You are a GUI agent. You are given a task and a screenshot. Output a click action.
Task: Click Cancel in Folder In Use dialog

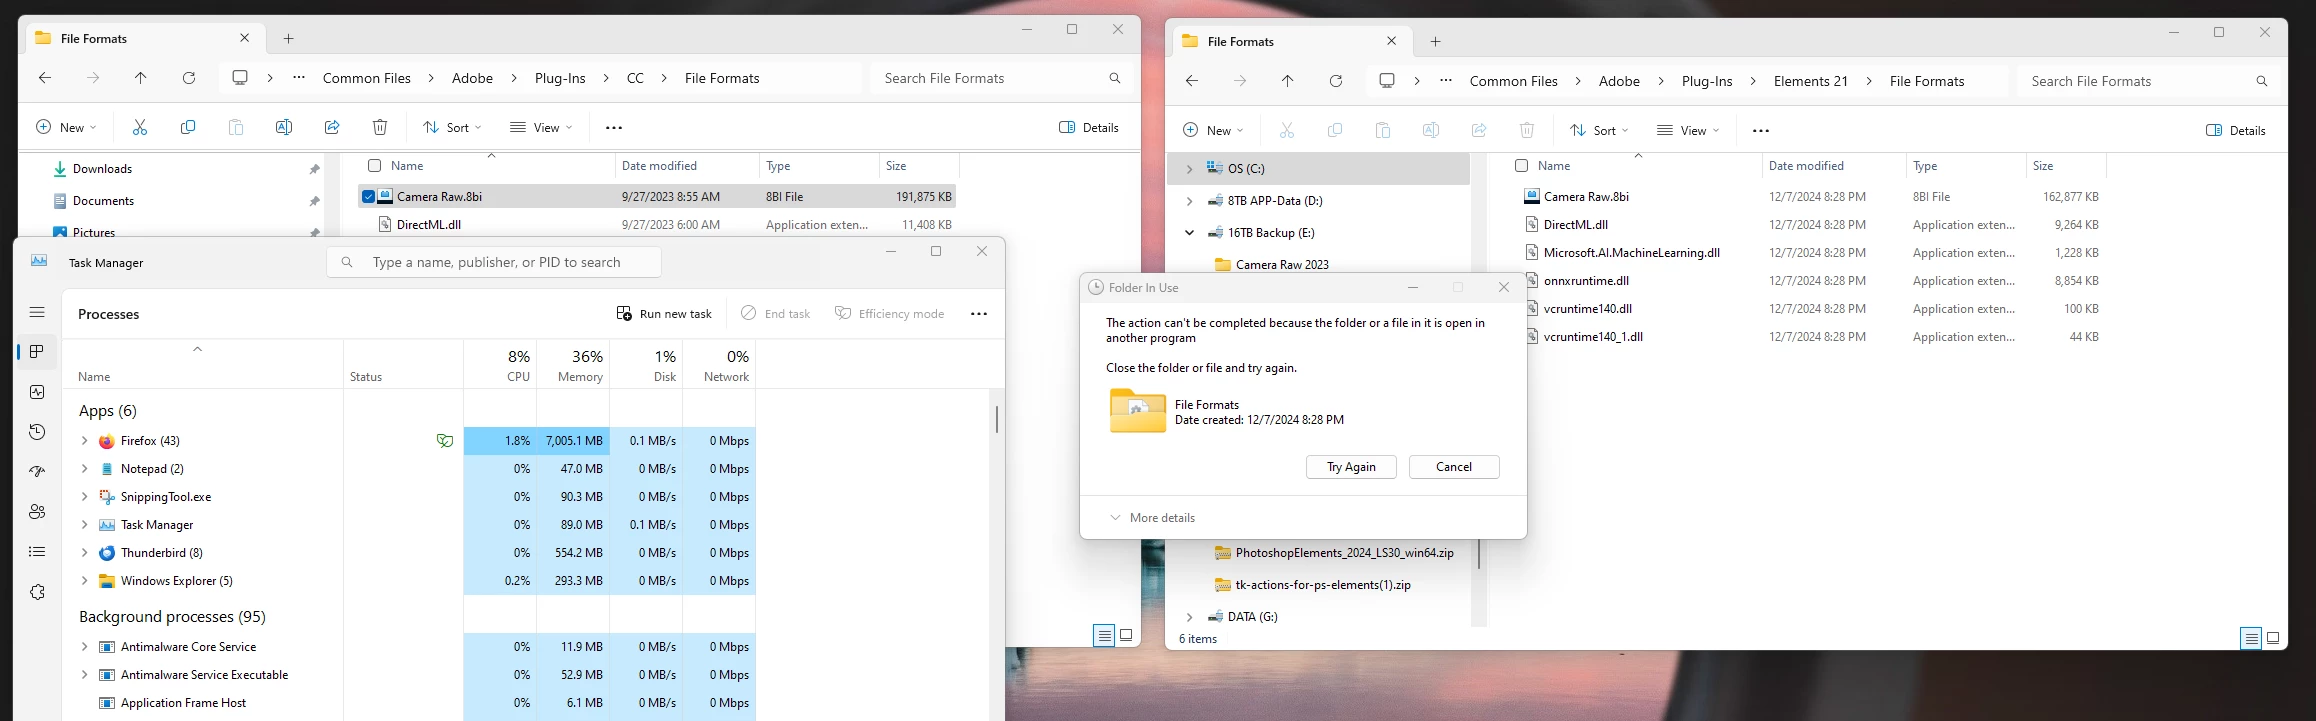pos(1454,467)
